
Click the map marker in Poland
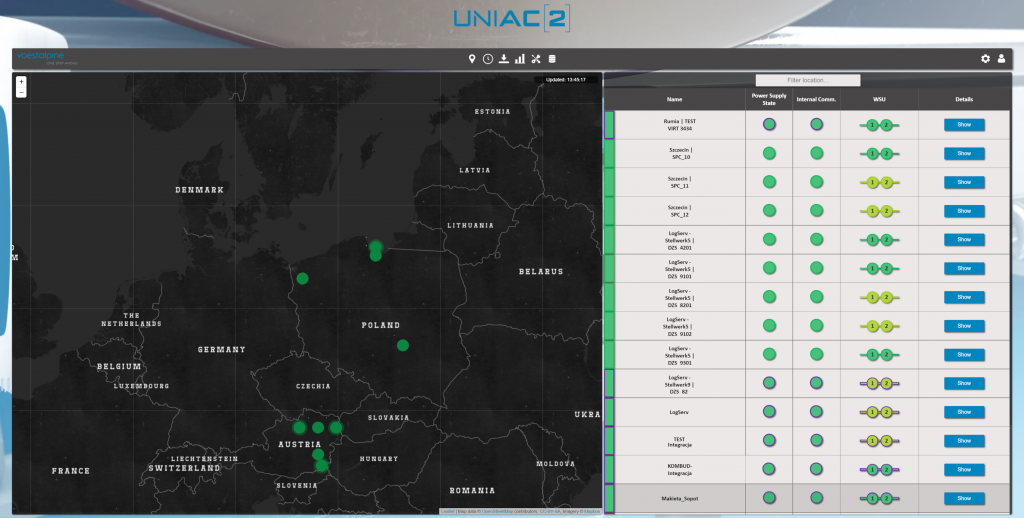pos(402,345)
